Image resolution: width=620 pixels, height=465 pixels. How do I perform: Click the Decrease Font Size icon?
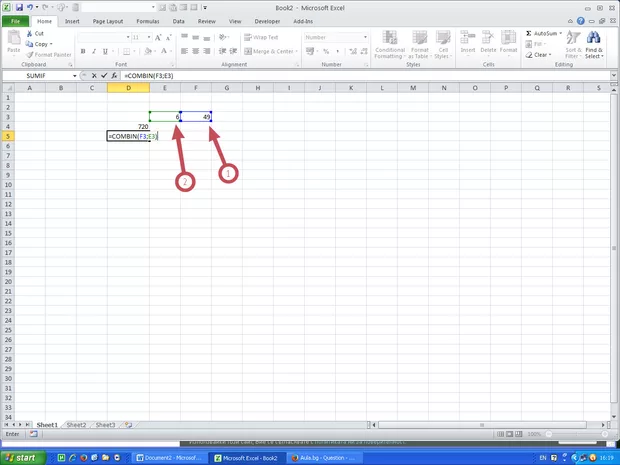coord(168,37)
